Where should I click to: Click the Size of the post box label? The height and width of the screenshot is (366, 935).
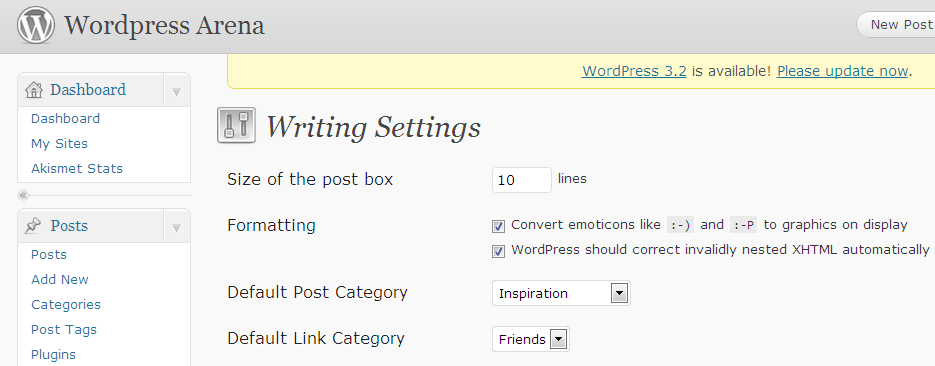[310, 179]
